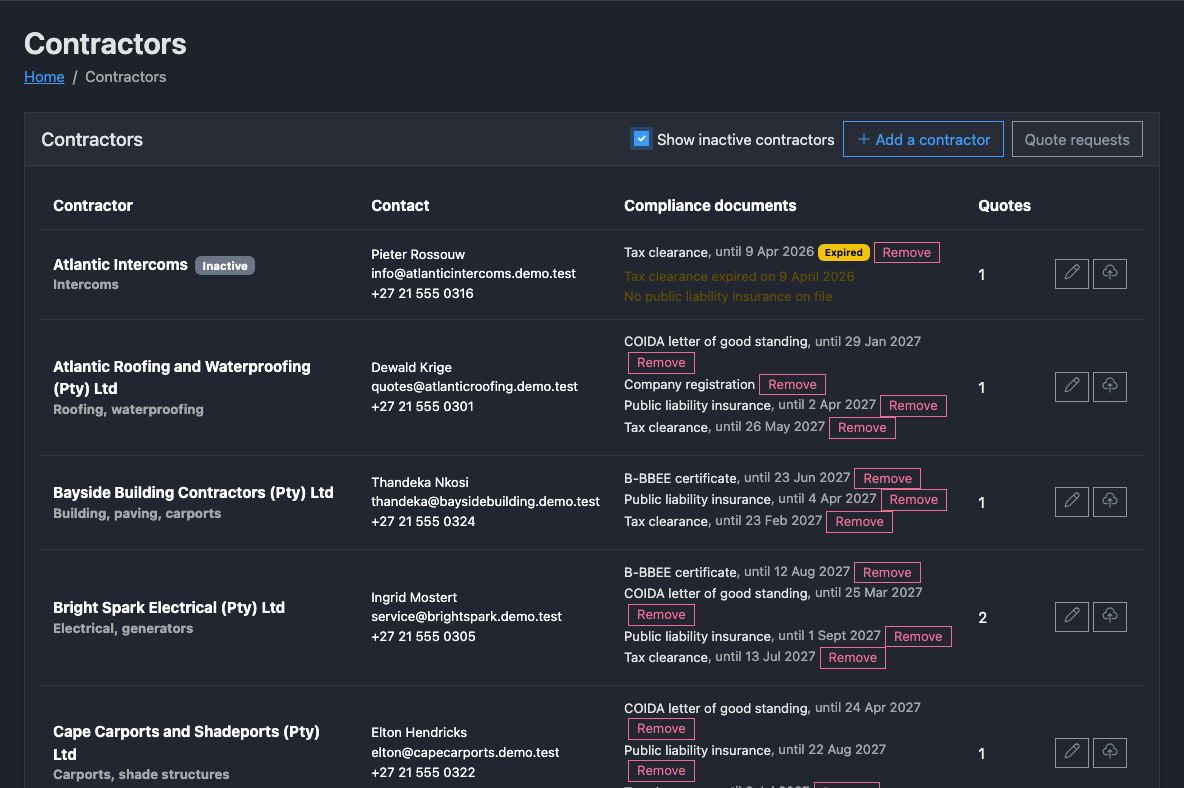Edit Atlantic Roofing and Waterproofing contractor
This screenshot has width=1184, height=788.
point(1071,386)
